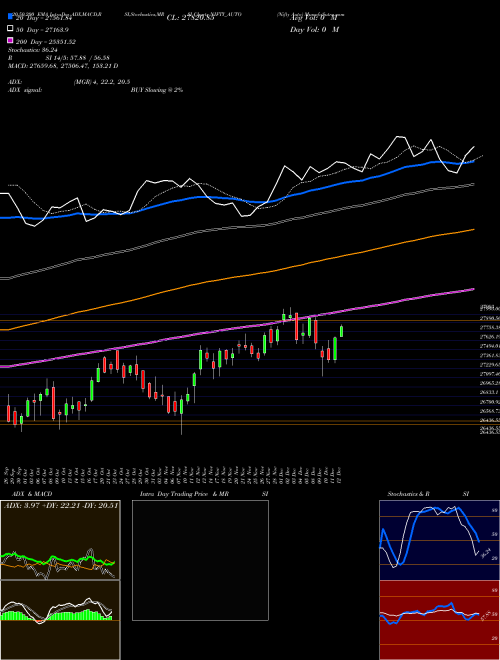Click the 'Stochastics & R' panel title

tap(408, 494)
